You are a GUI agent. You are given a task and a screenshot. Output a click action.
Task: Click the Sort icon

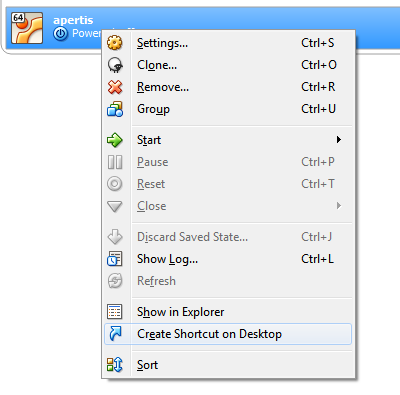pyautogui.click(x=115, y=365)
